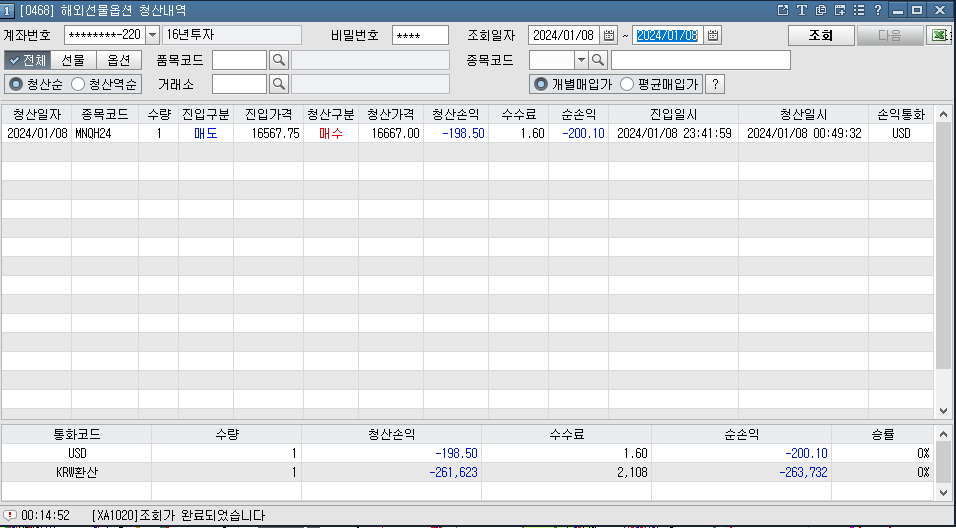956x528 pixels.
Task: Click the summary table scrollbar up arrow
Action: pyautogui.click(x=943, y=434)
